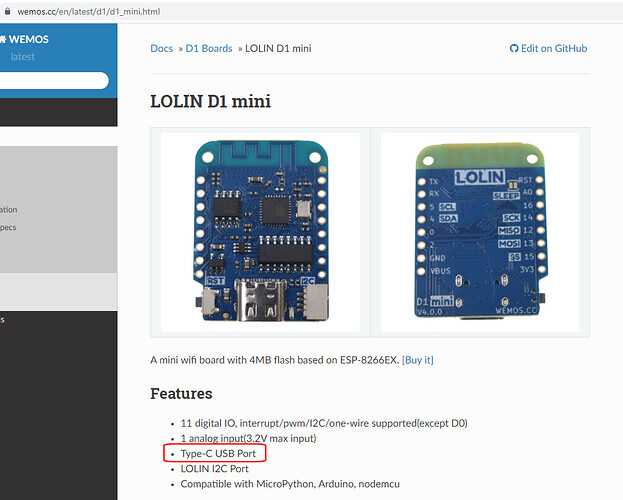Click the LOLIN D1 mini page heading
Image resolution: width=623 pixels, height=500 pixels.
(x=211, y=101)
